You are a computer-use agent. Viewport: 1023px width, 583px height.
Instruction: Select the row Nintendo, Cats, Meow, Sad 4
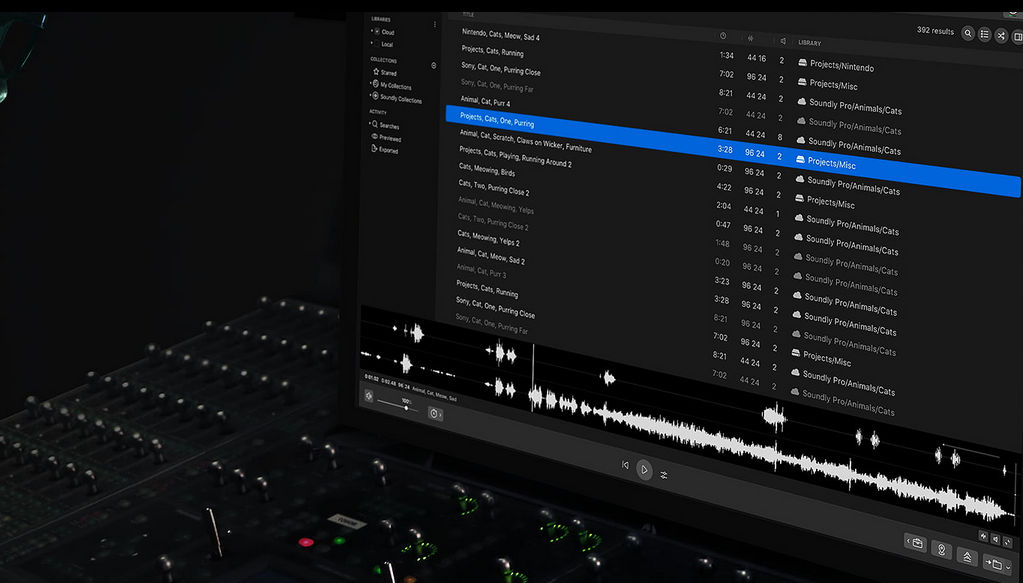pyautogui.click(x=500, y=34)
